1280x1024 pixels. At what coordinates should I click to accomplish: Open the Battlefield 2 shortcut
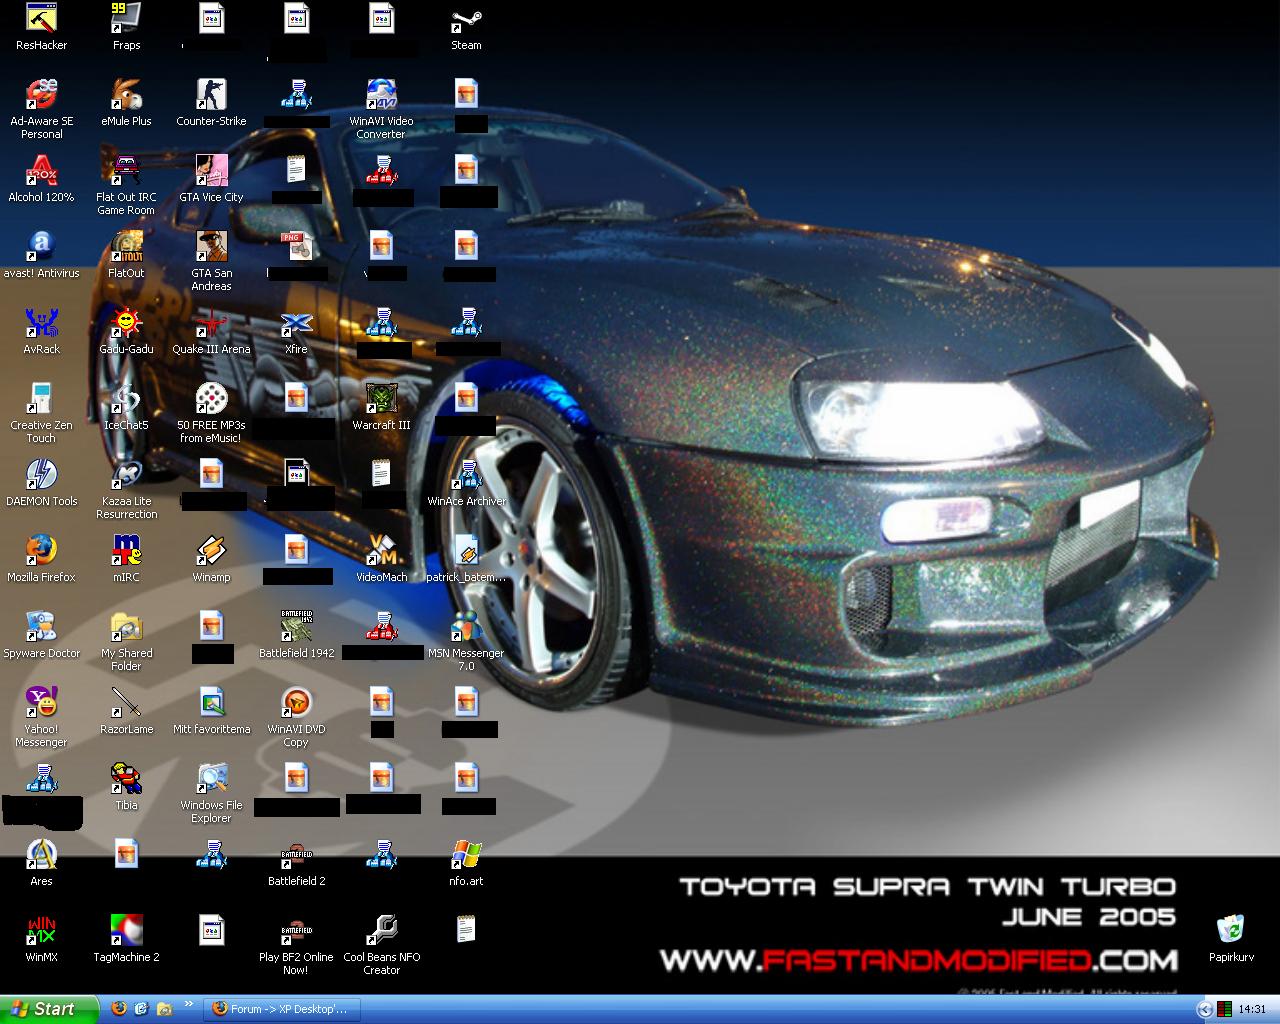pos(296,863)
